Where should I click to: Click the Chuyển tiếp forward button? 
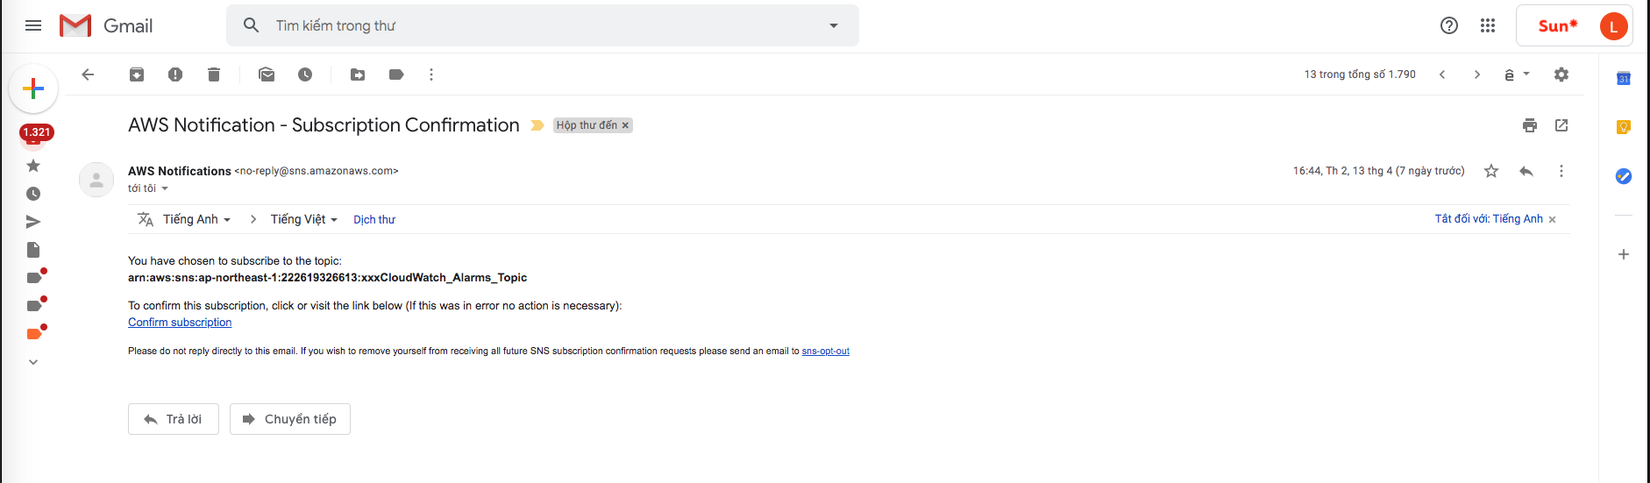(x=290, y=419)
